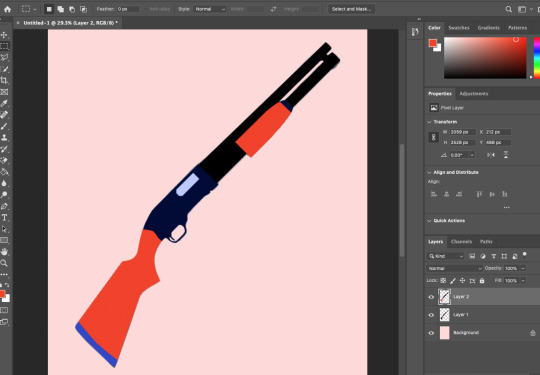Switch to the Patterns tab
This screenshot has width=540, height=375.
pyautogui.click(x=517, y=28)
